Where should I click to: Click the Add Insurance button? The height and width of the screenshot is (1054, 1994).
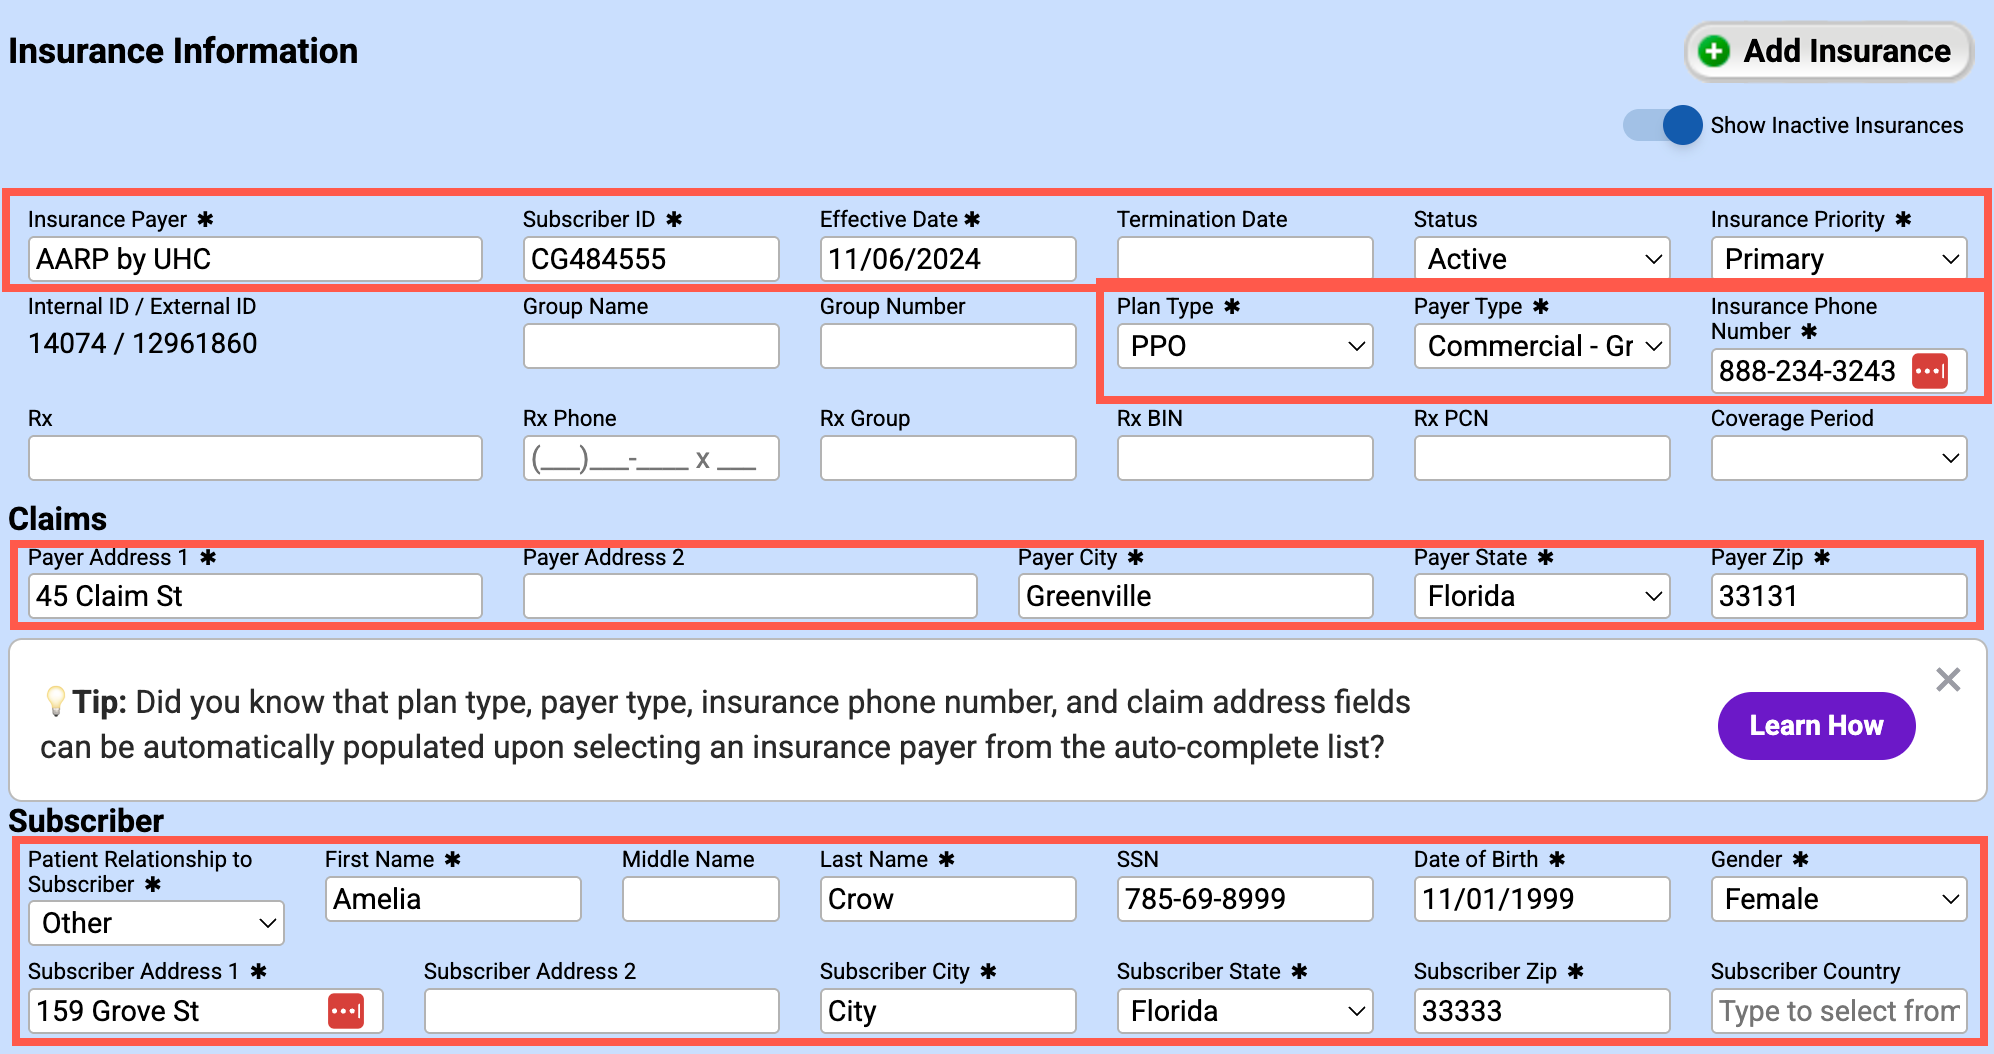coord(1828,51)
